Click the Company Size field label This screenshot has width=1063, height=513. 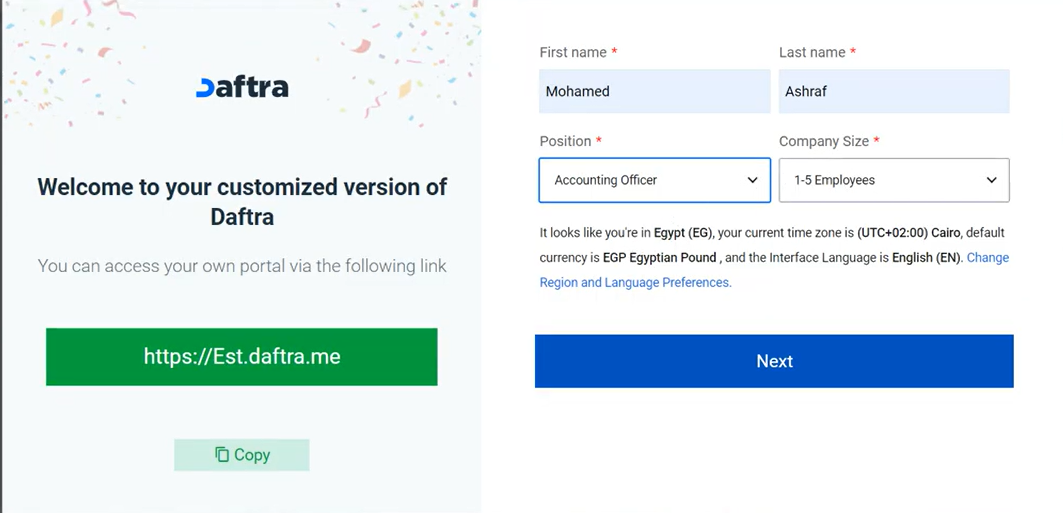[824, 142]
